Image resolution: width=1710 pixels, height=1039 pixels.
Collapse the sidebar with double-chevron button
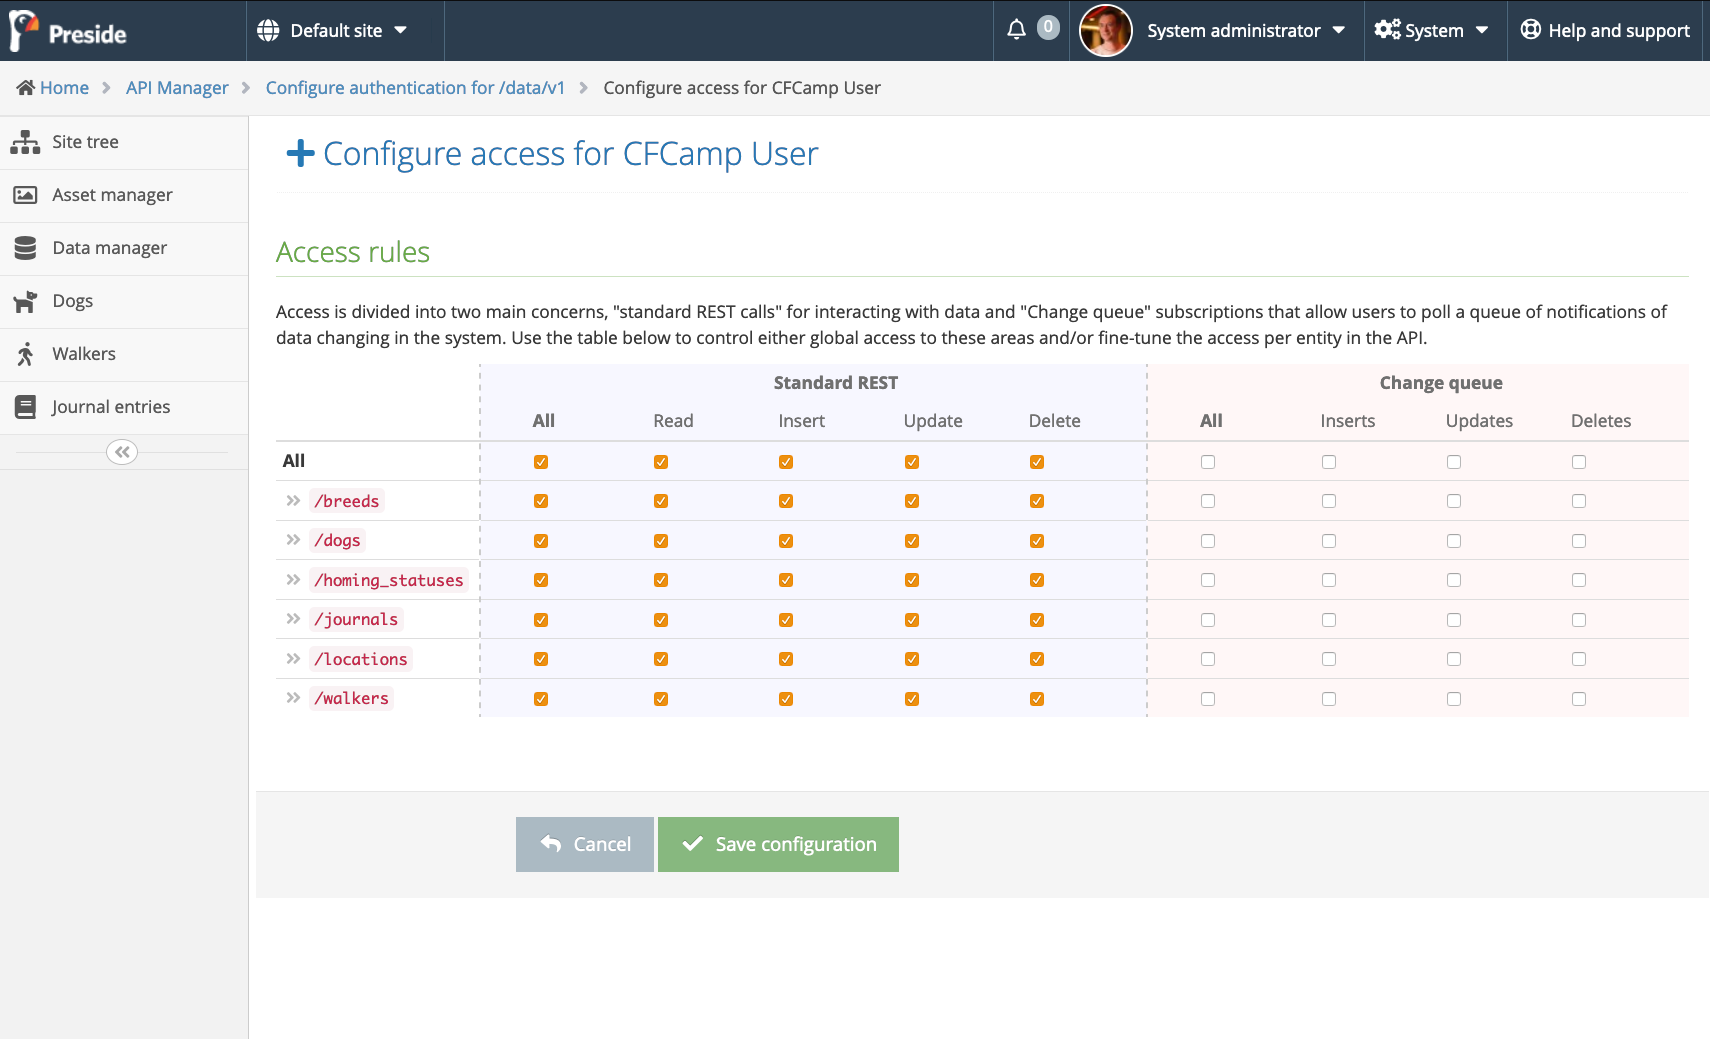(122, 453)
